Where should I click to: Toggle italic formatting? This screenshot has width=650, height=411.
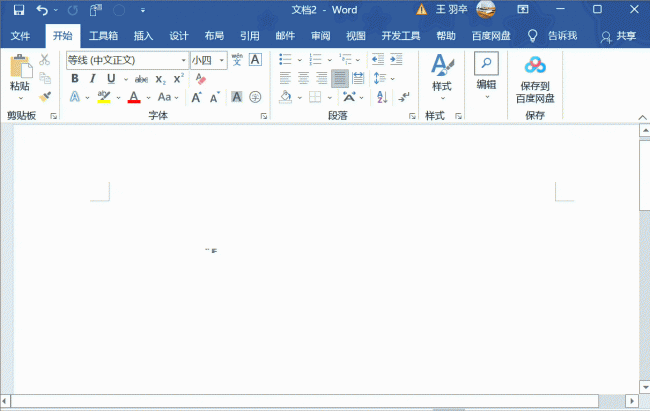92,78
